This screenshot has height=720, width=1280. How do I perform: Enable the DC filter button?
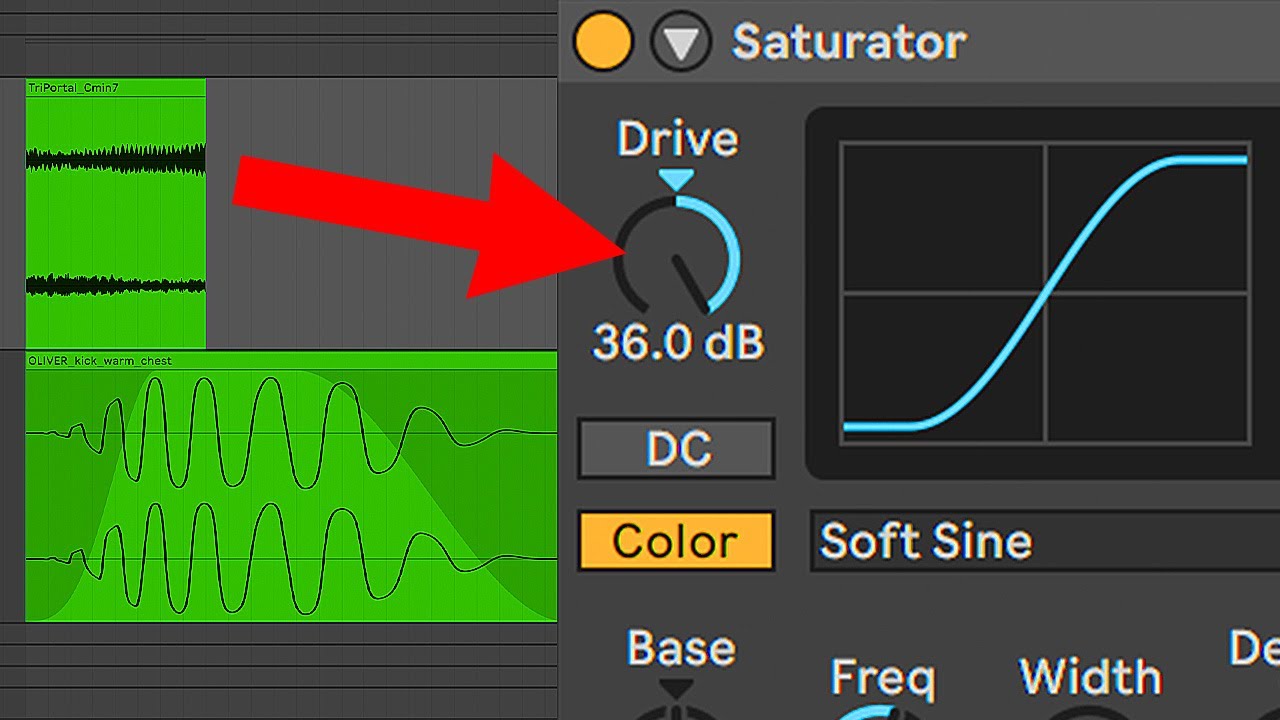tap(676, 449)
